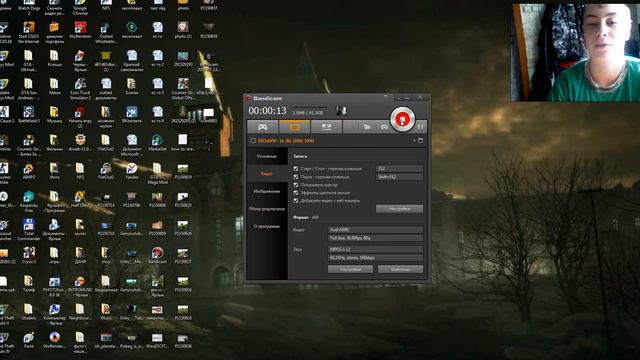Open Bandicam help question mark
Screen dimensions: 640x360
pos(385,98)
